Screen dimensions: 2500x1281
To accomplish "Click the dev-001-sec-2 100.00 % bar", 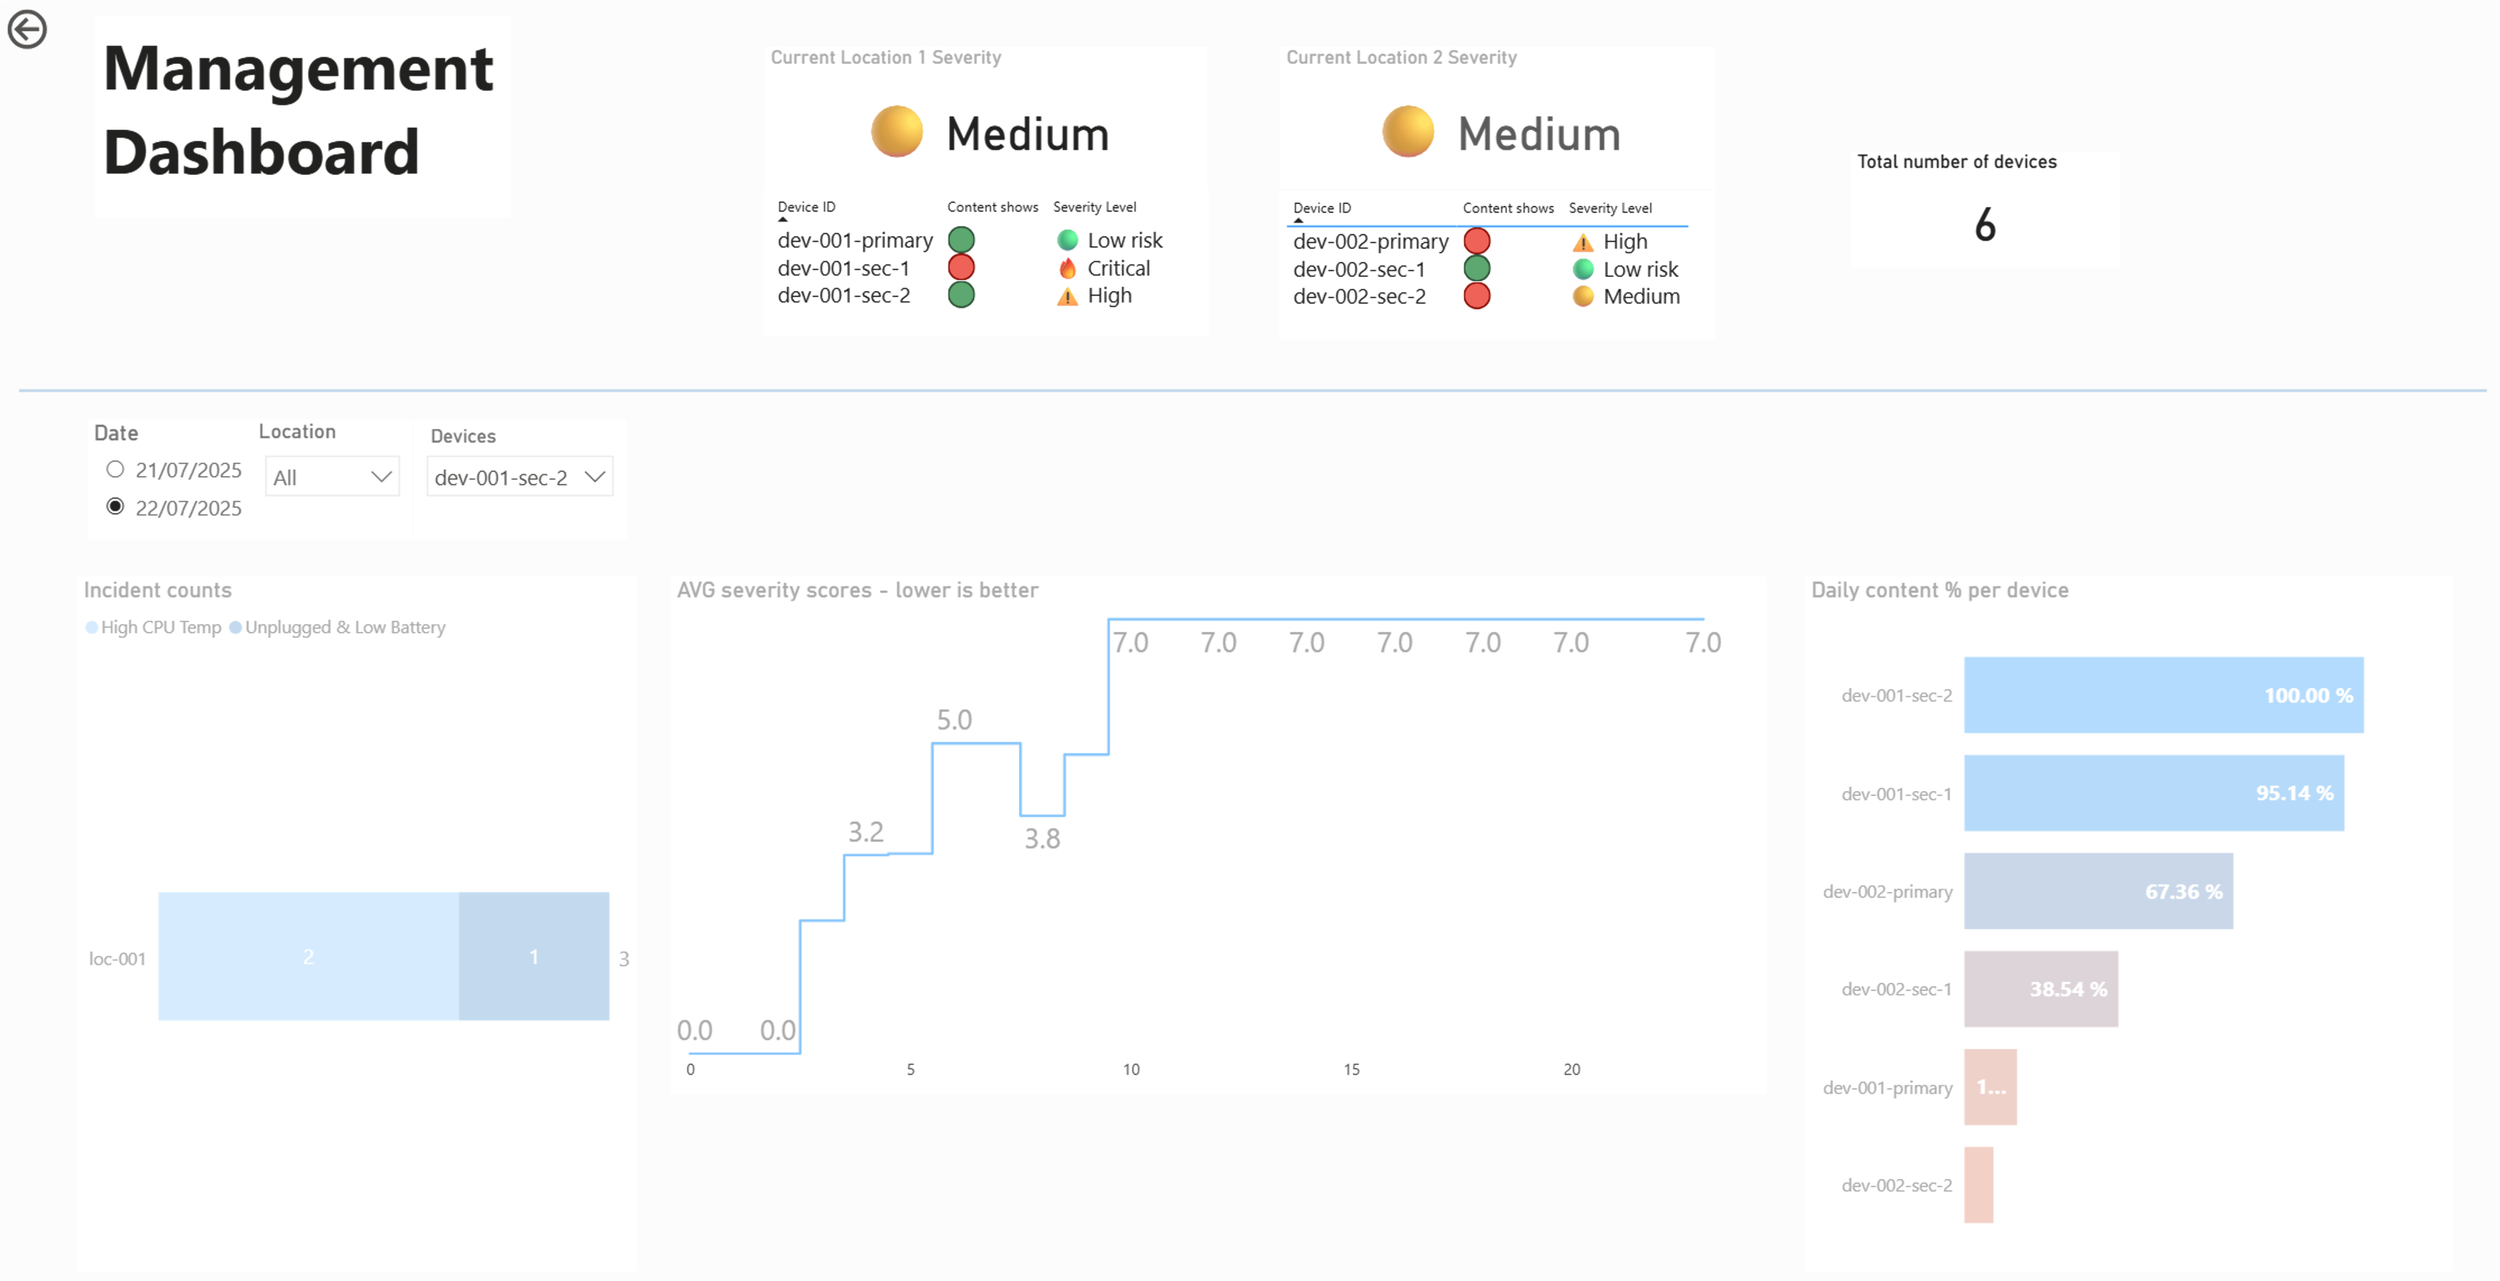I will coord(2162,695).
